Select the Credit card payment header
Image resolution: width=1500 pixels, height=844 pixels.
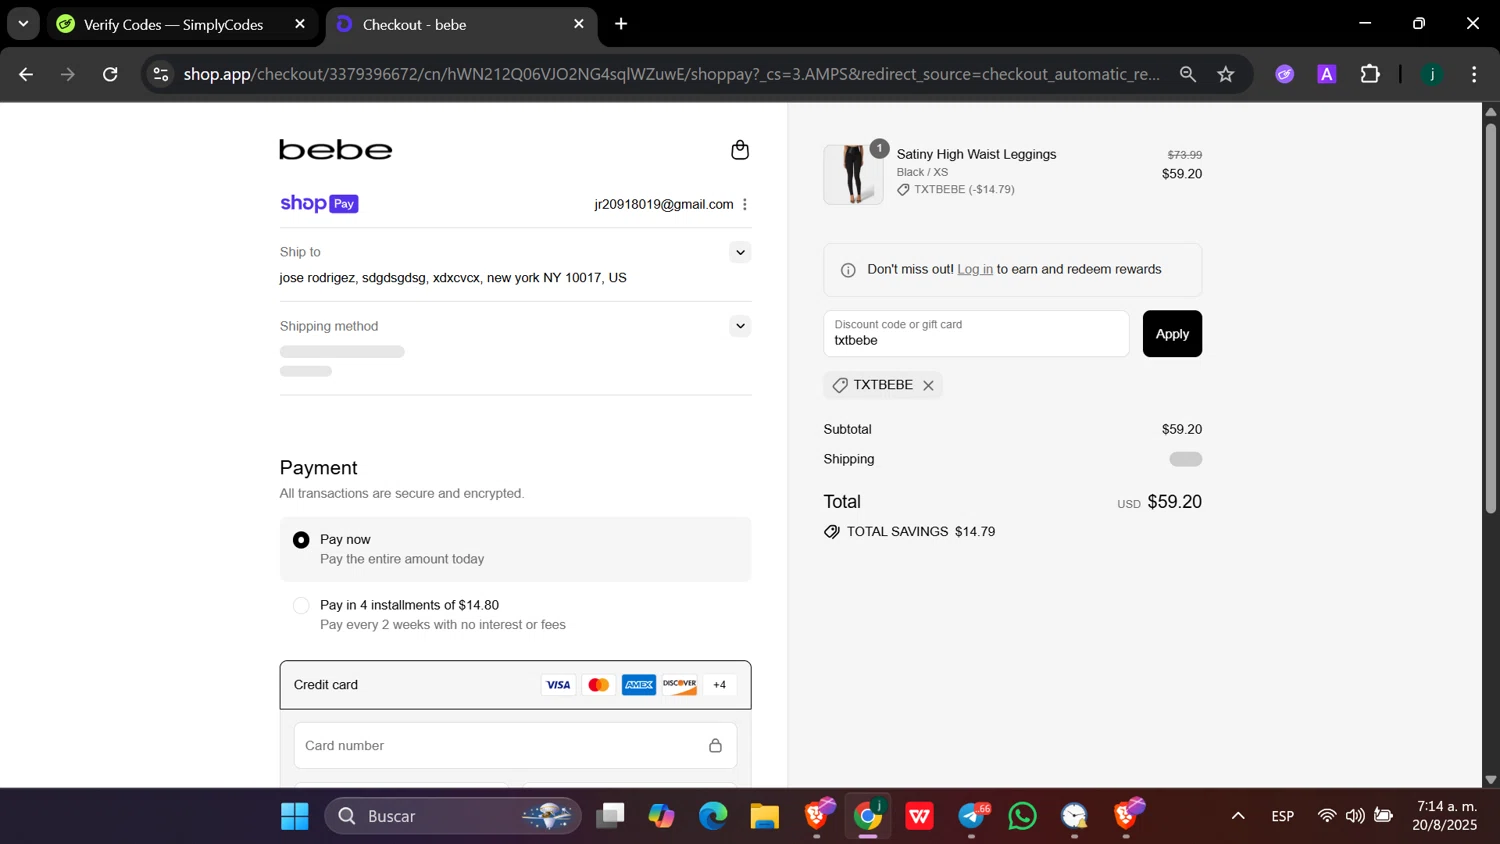coord(515,685)
